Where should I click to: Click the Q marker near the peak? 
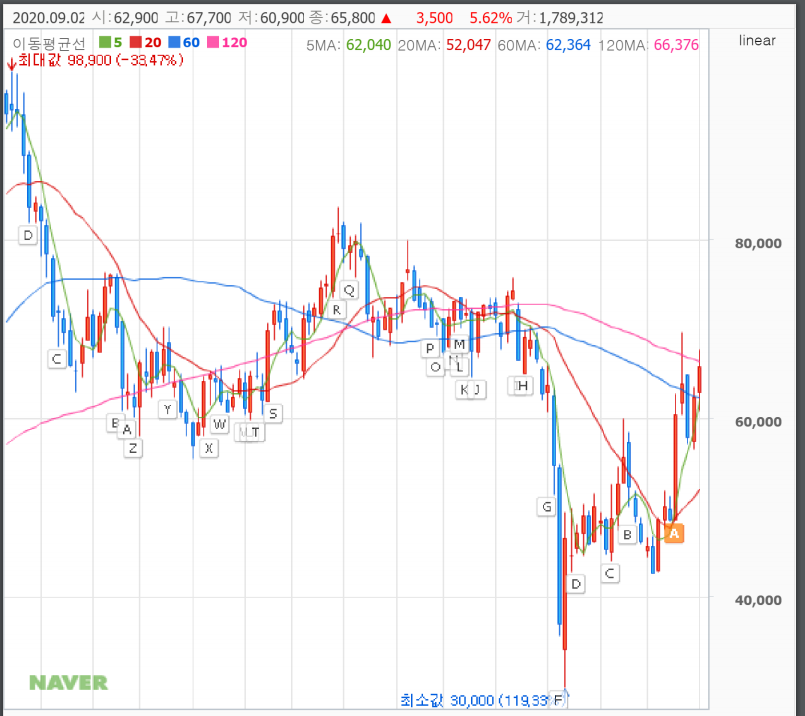(x=349, y=290)
